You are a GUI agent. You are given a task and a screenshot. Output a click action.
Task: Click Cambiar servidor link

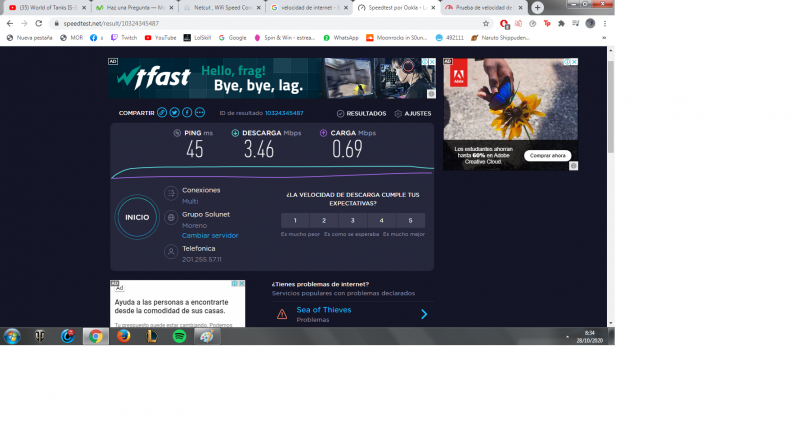point(210,236)
